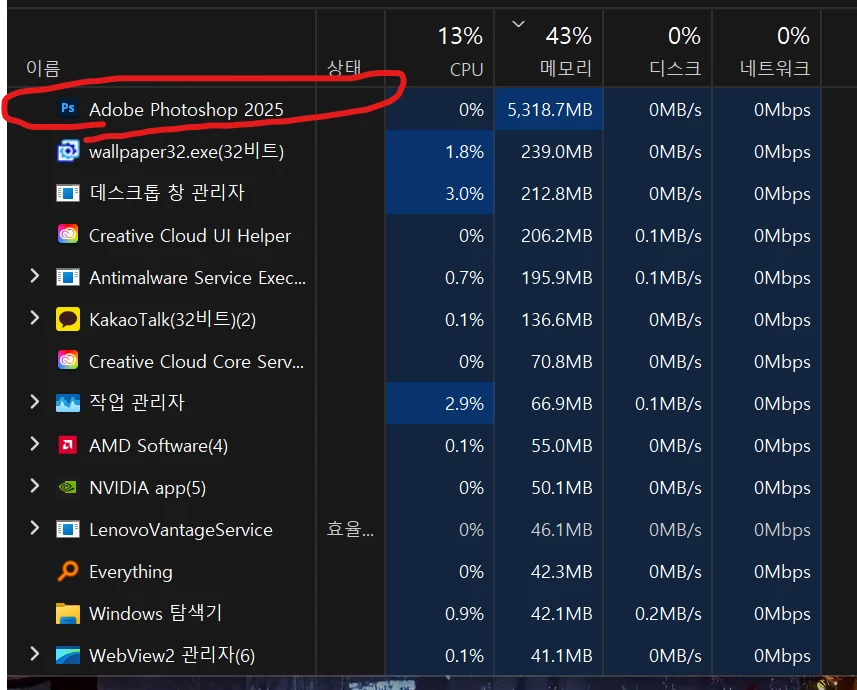Image resolution: width=857 pixels, height=690 pixels.
Task: Click the Everything search icon
Action: pyautogui.click(x=68, y=571)
